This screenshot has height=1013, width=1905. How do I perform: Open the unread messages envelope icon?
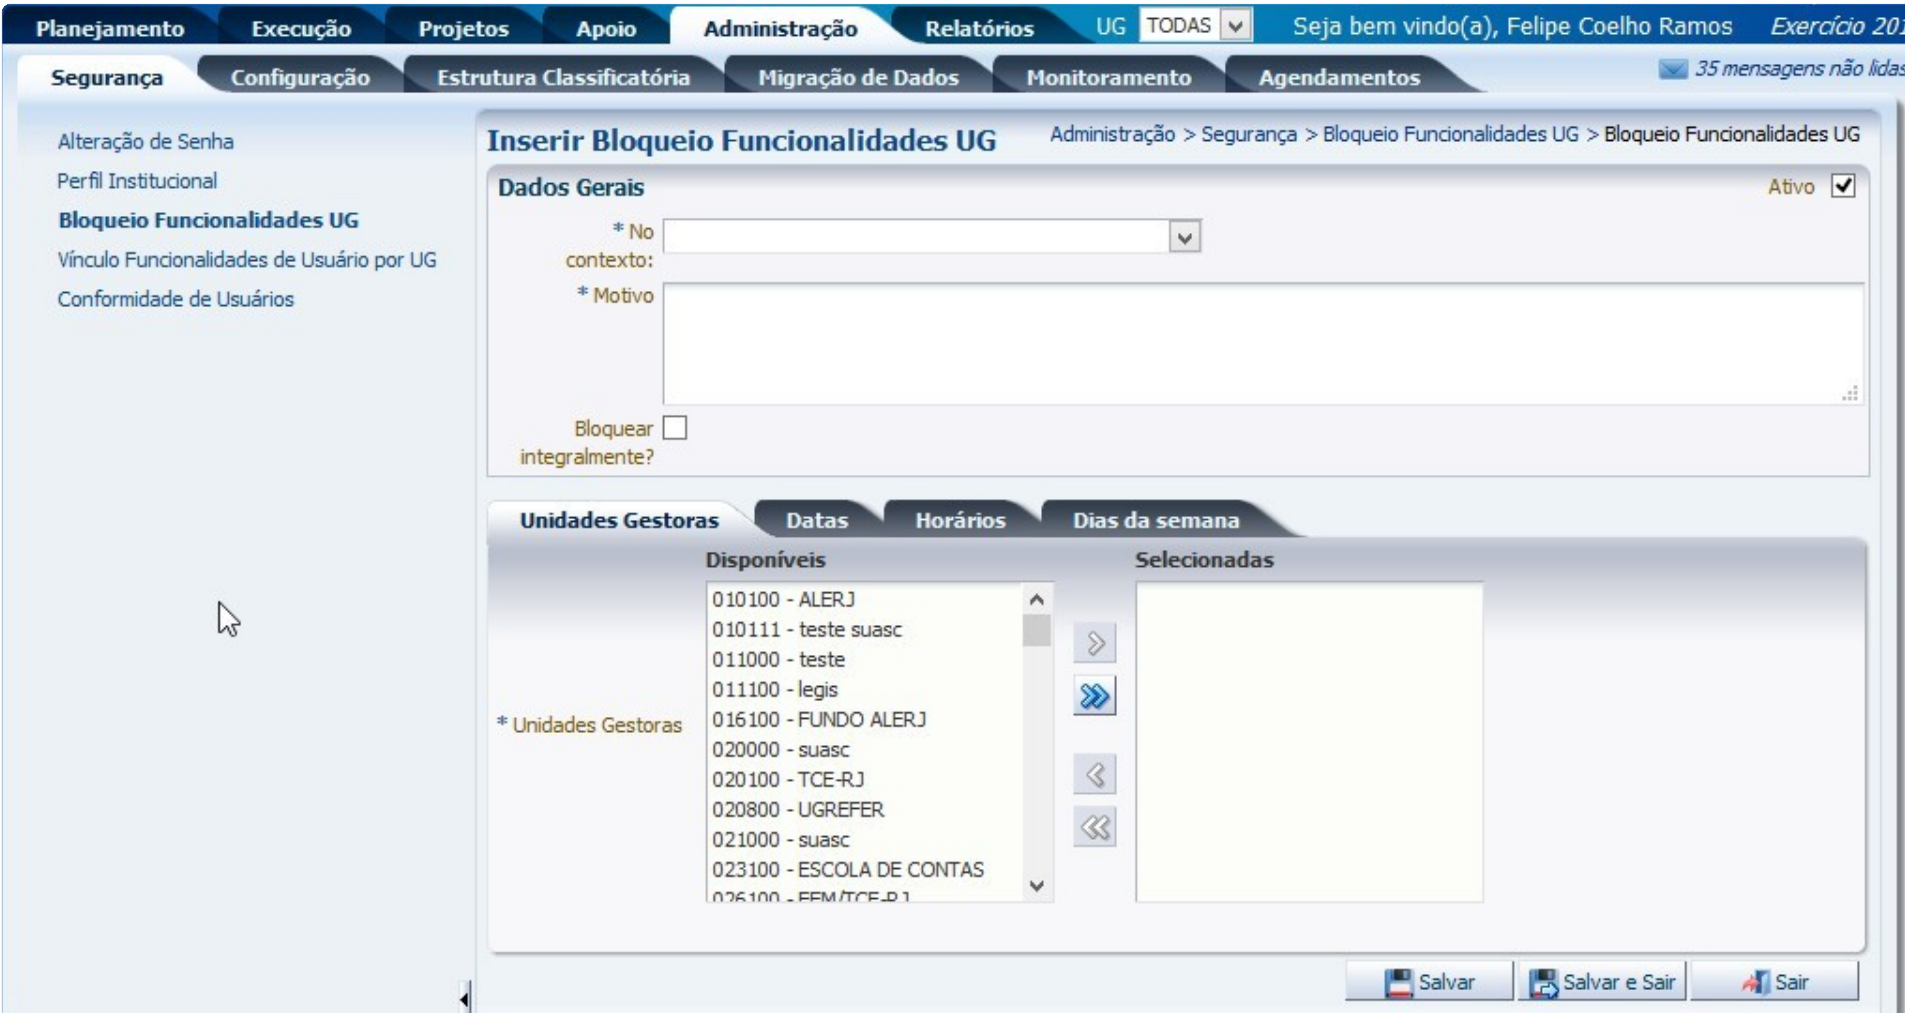pyautogui.click(x=1672, y=69)
